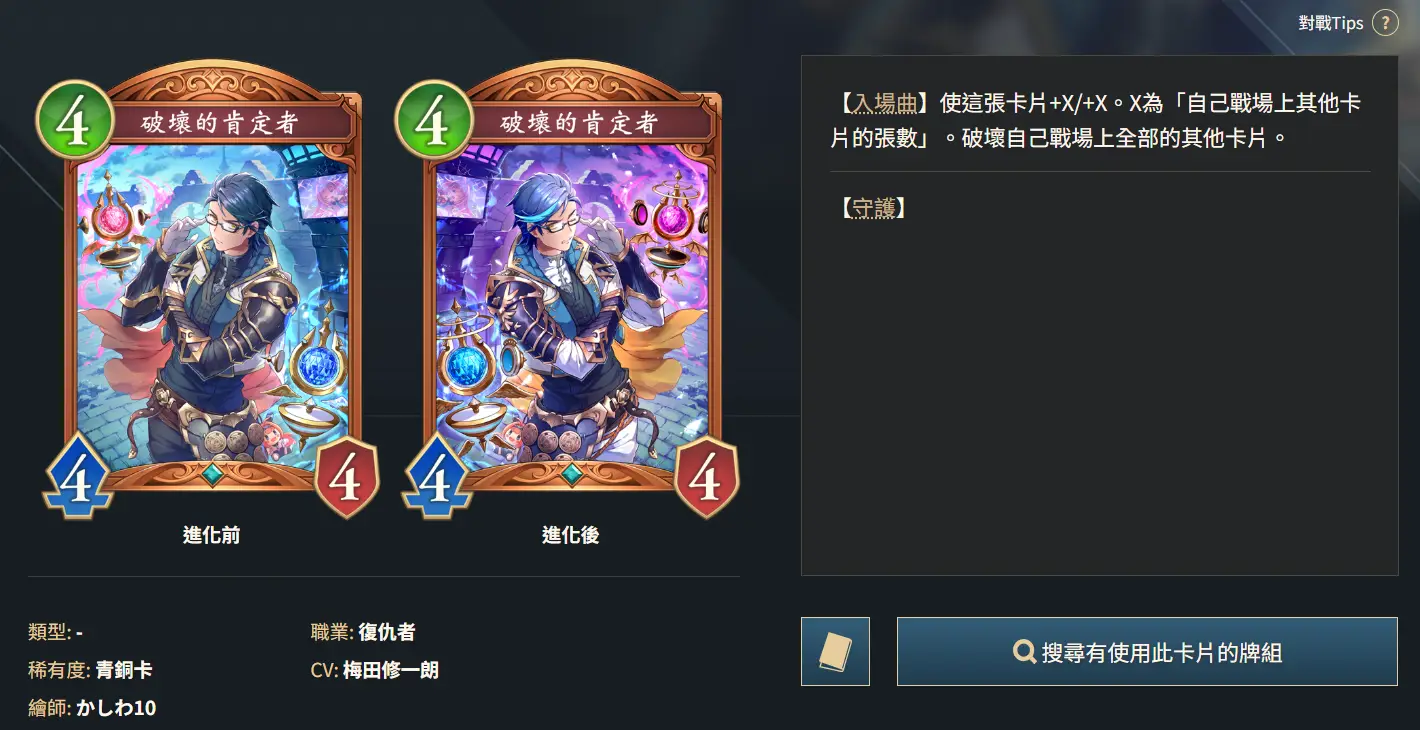The width and height of the screenshot is (1420, 730).
Task: Click the 進化後 label under the card
Action: coord(570,535)
